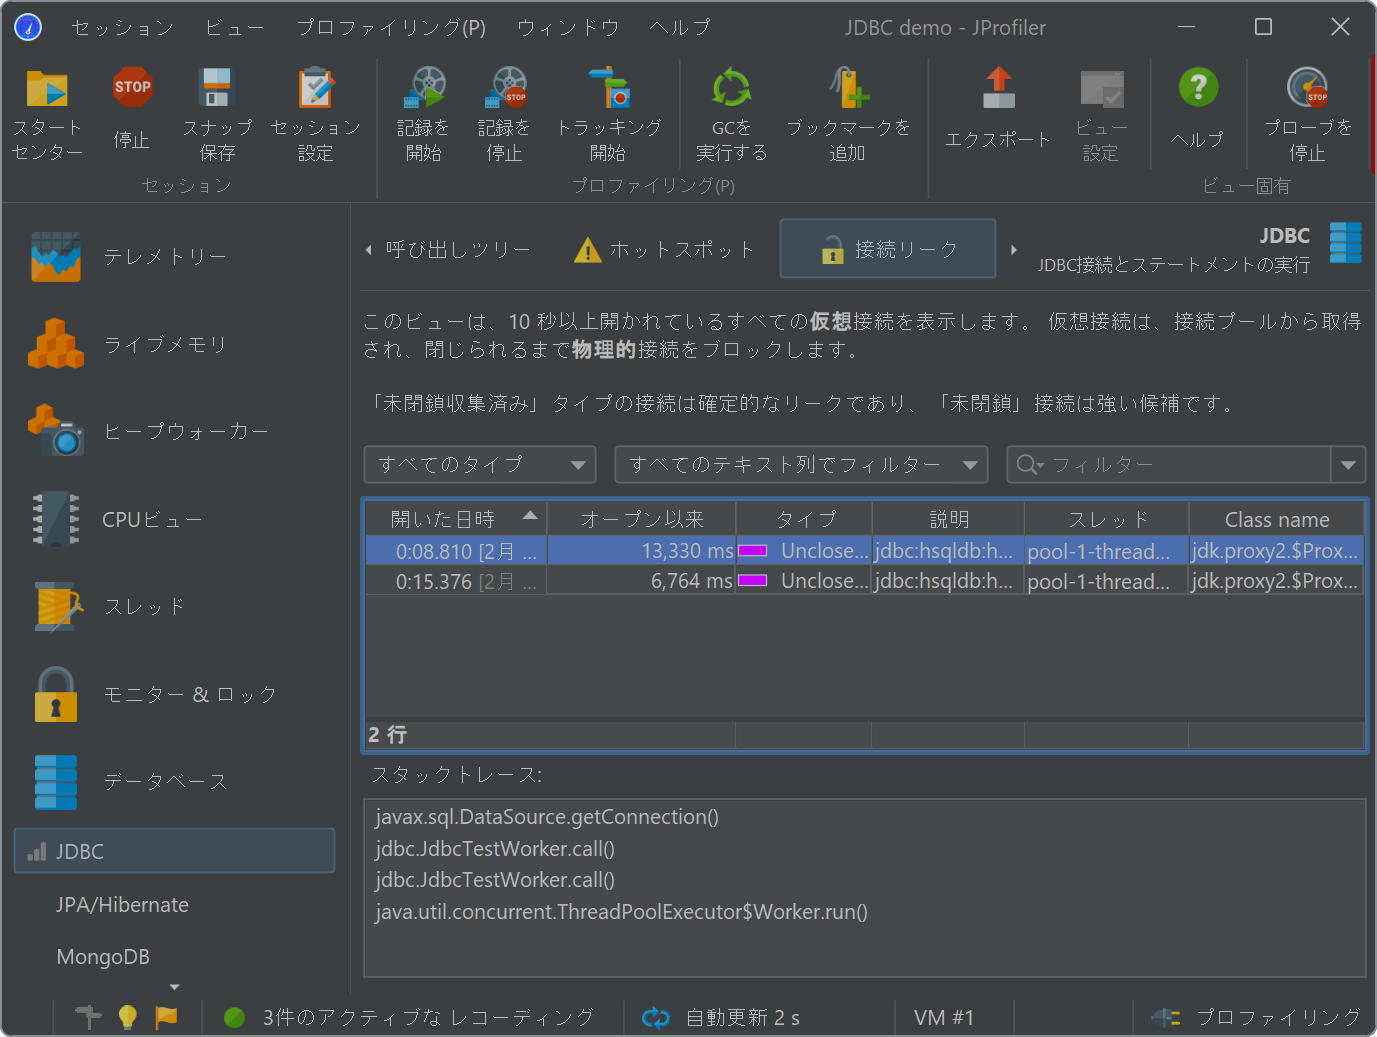Viewport: 1377px width, 1037px height.
Task: Open ヘルプ question mark icon
Action: [1198, 87]
